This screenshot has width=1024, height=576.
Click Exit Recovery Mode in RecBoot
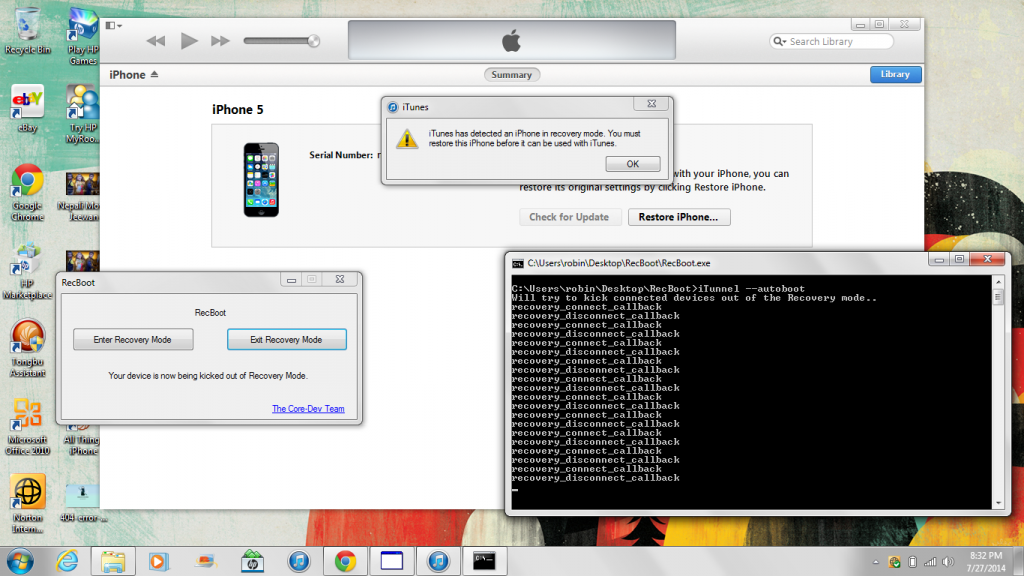click(x=286, y=340)
